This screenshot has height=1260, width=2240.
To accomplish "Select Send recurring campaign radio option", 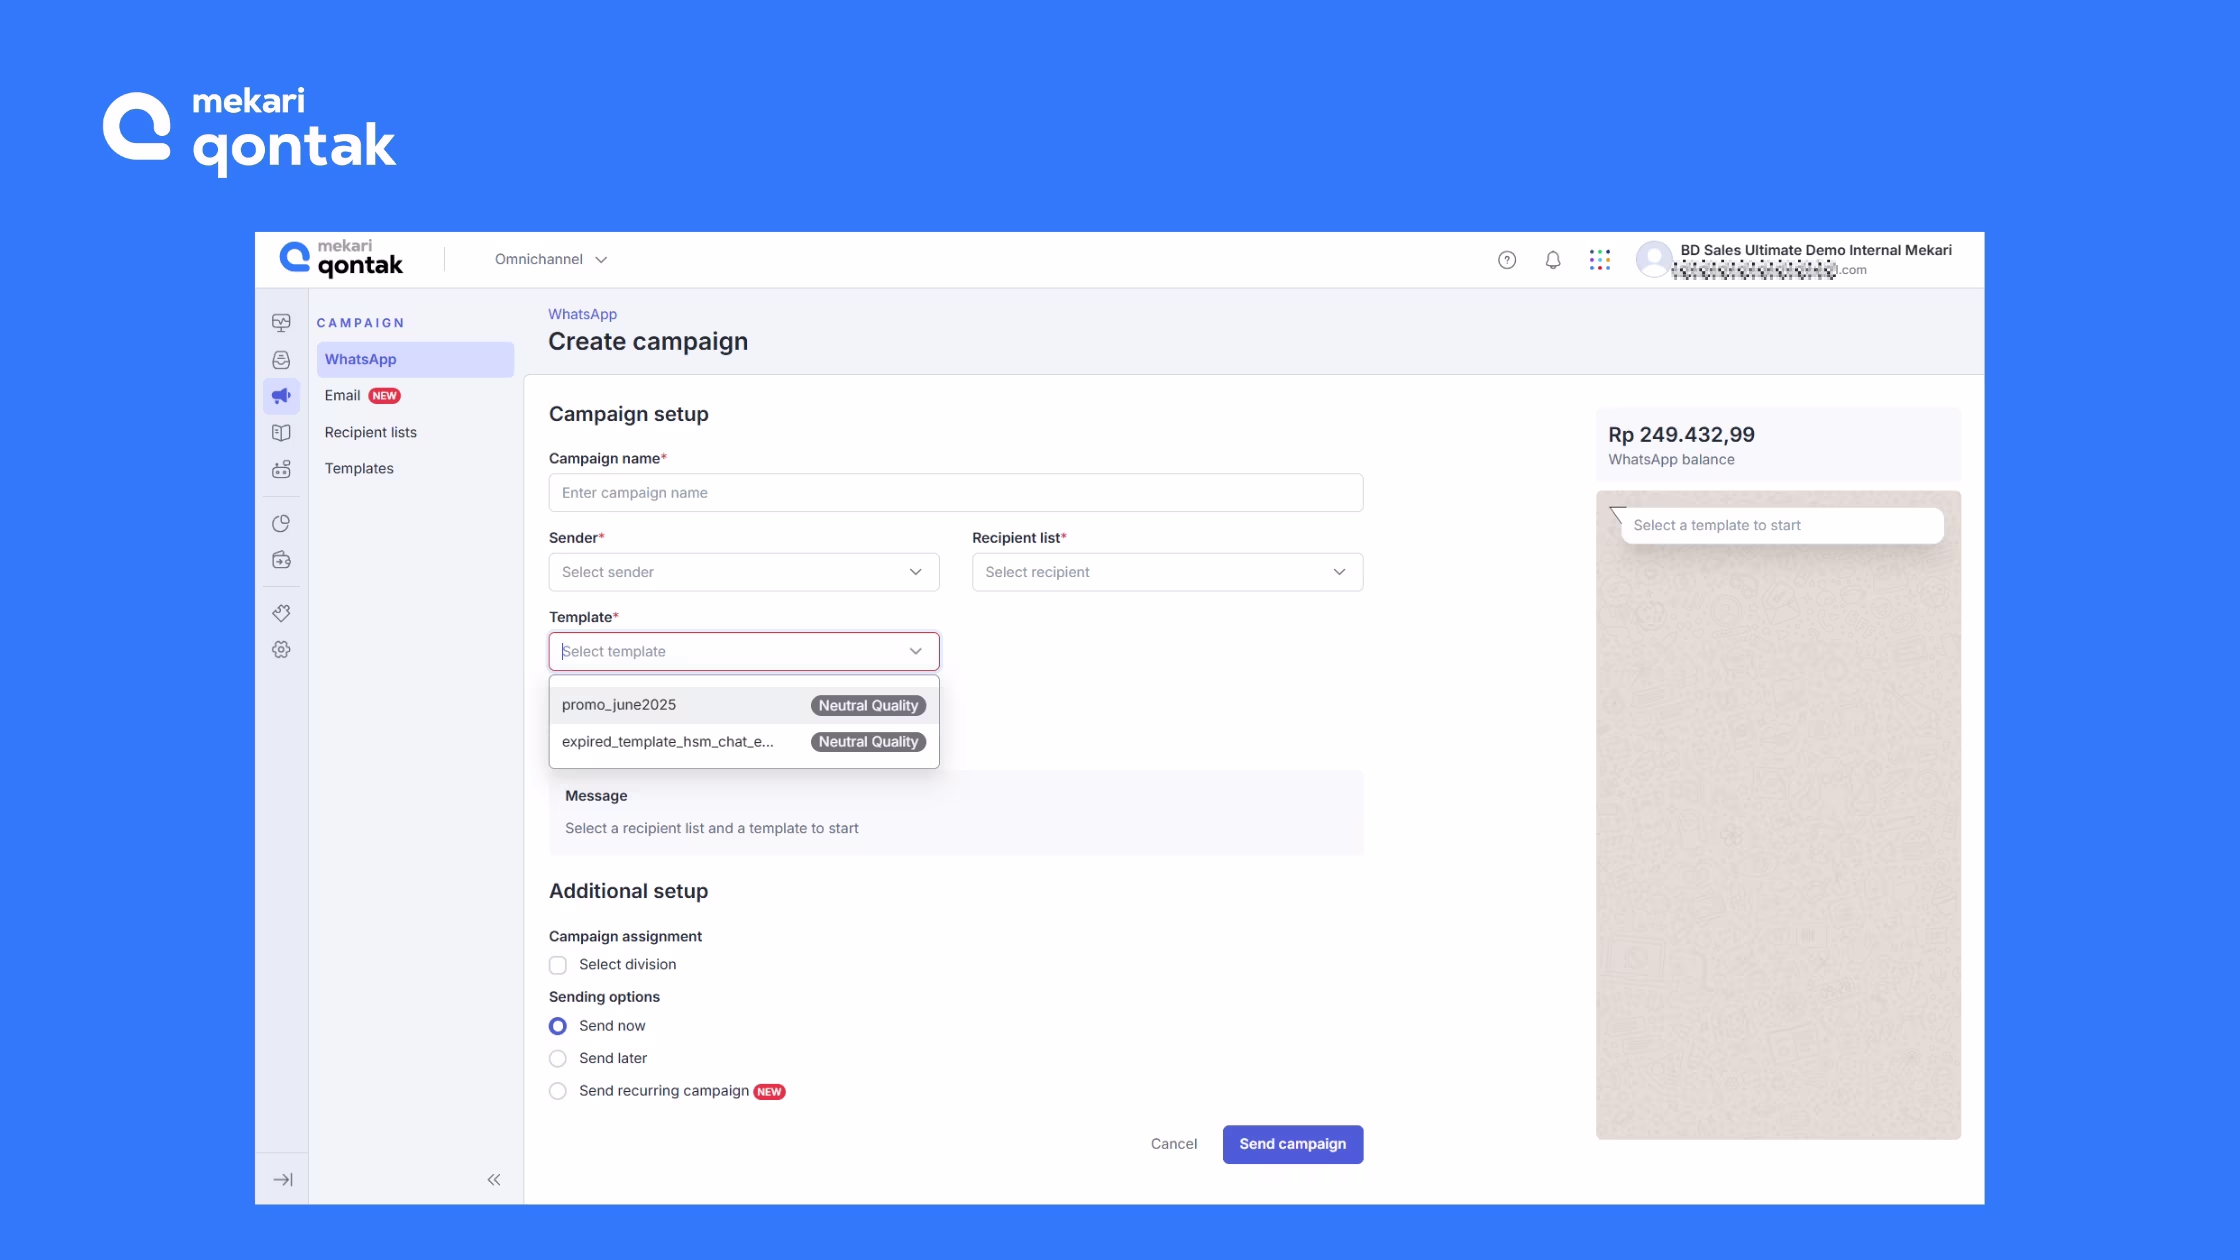I will [x=558, y=1091].
